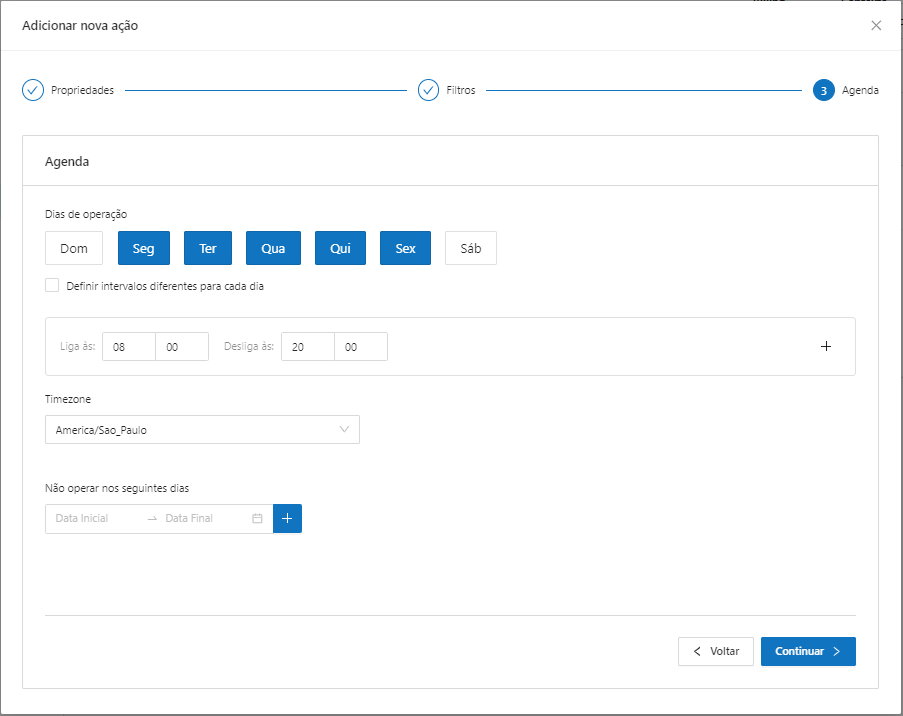The height and width of the screenshot is (716, 903).
Task: Click the Filtros step checkmark icon
Action: [x=429, y=90]
